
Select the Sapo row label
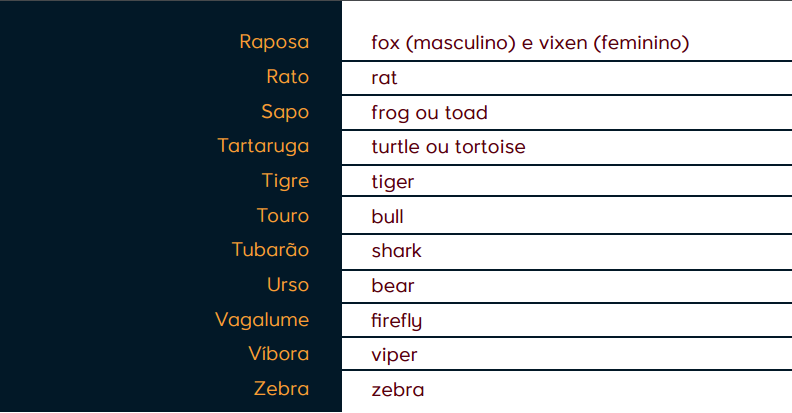coord(284,112)
